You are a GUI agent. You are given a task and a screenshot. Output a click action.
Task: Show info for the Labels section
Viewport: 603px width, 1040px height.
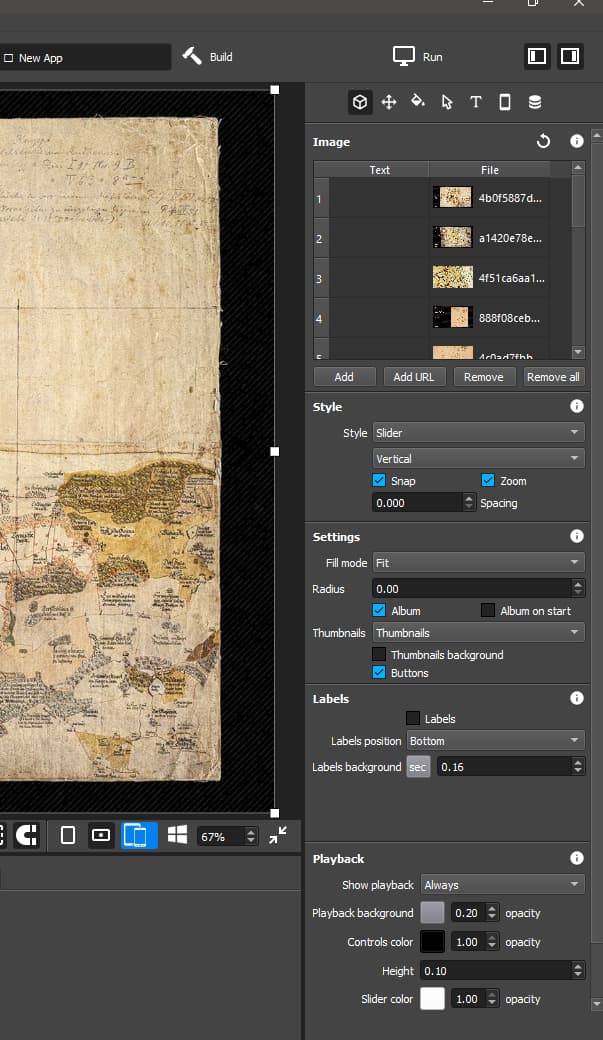tap(576, 698)
